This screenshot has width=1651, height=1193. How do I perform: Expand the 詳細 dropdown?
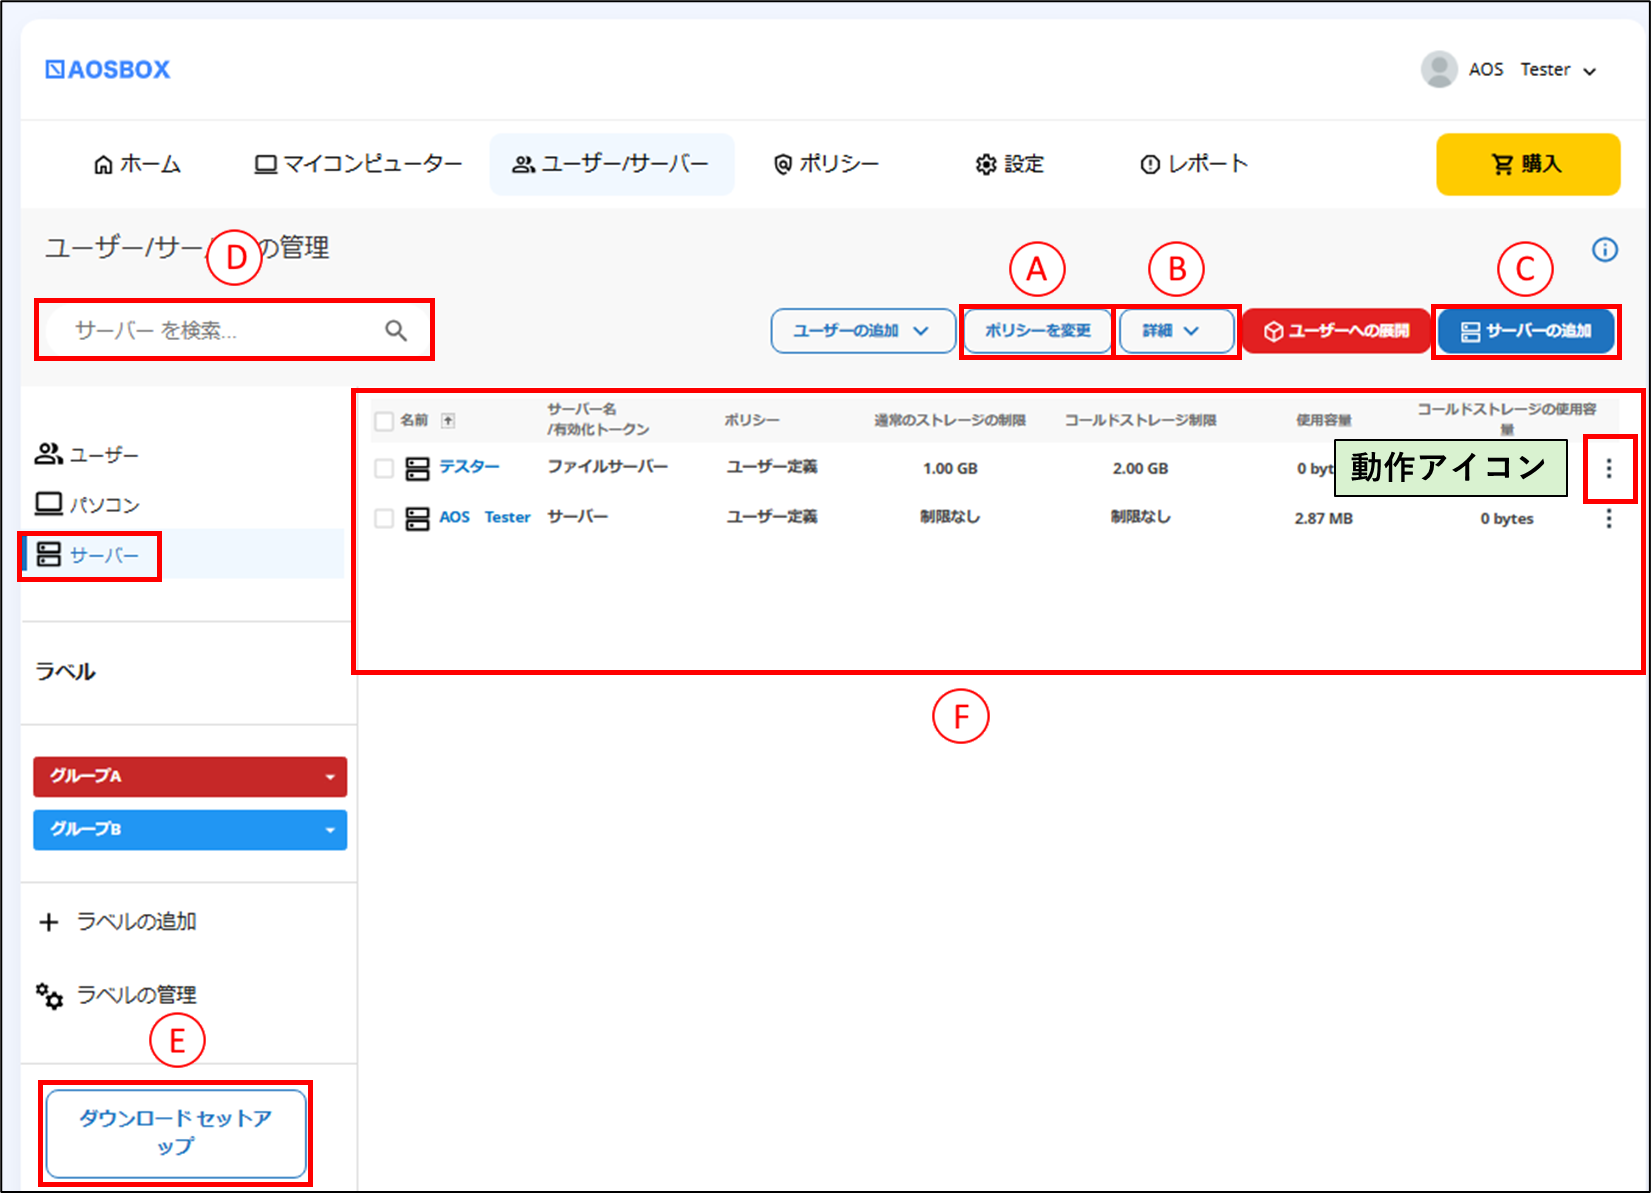point(1177,331)
